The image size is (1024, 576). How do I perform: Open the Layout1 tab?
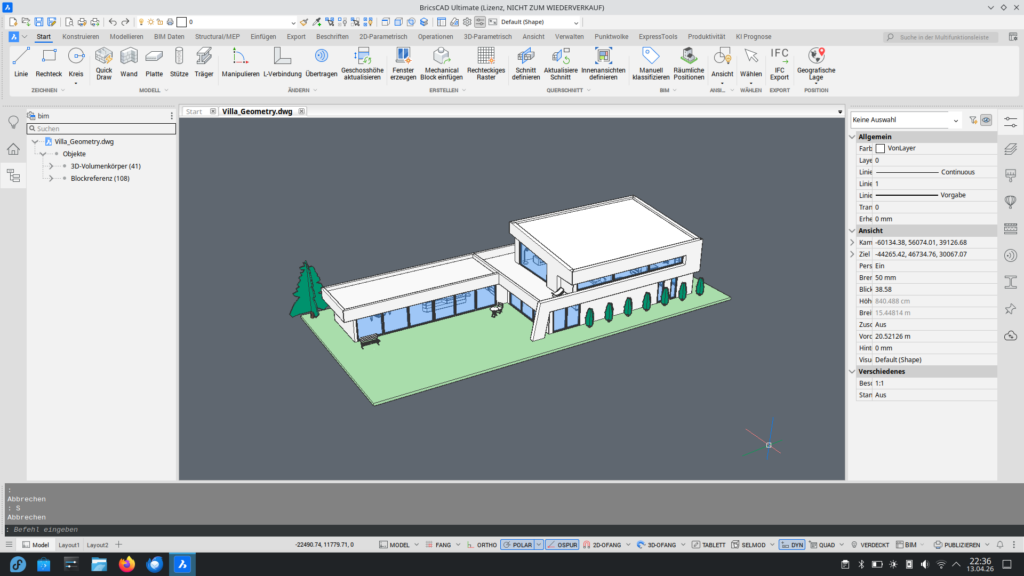[x=69, y=545]
